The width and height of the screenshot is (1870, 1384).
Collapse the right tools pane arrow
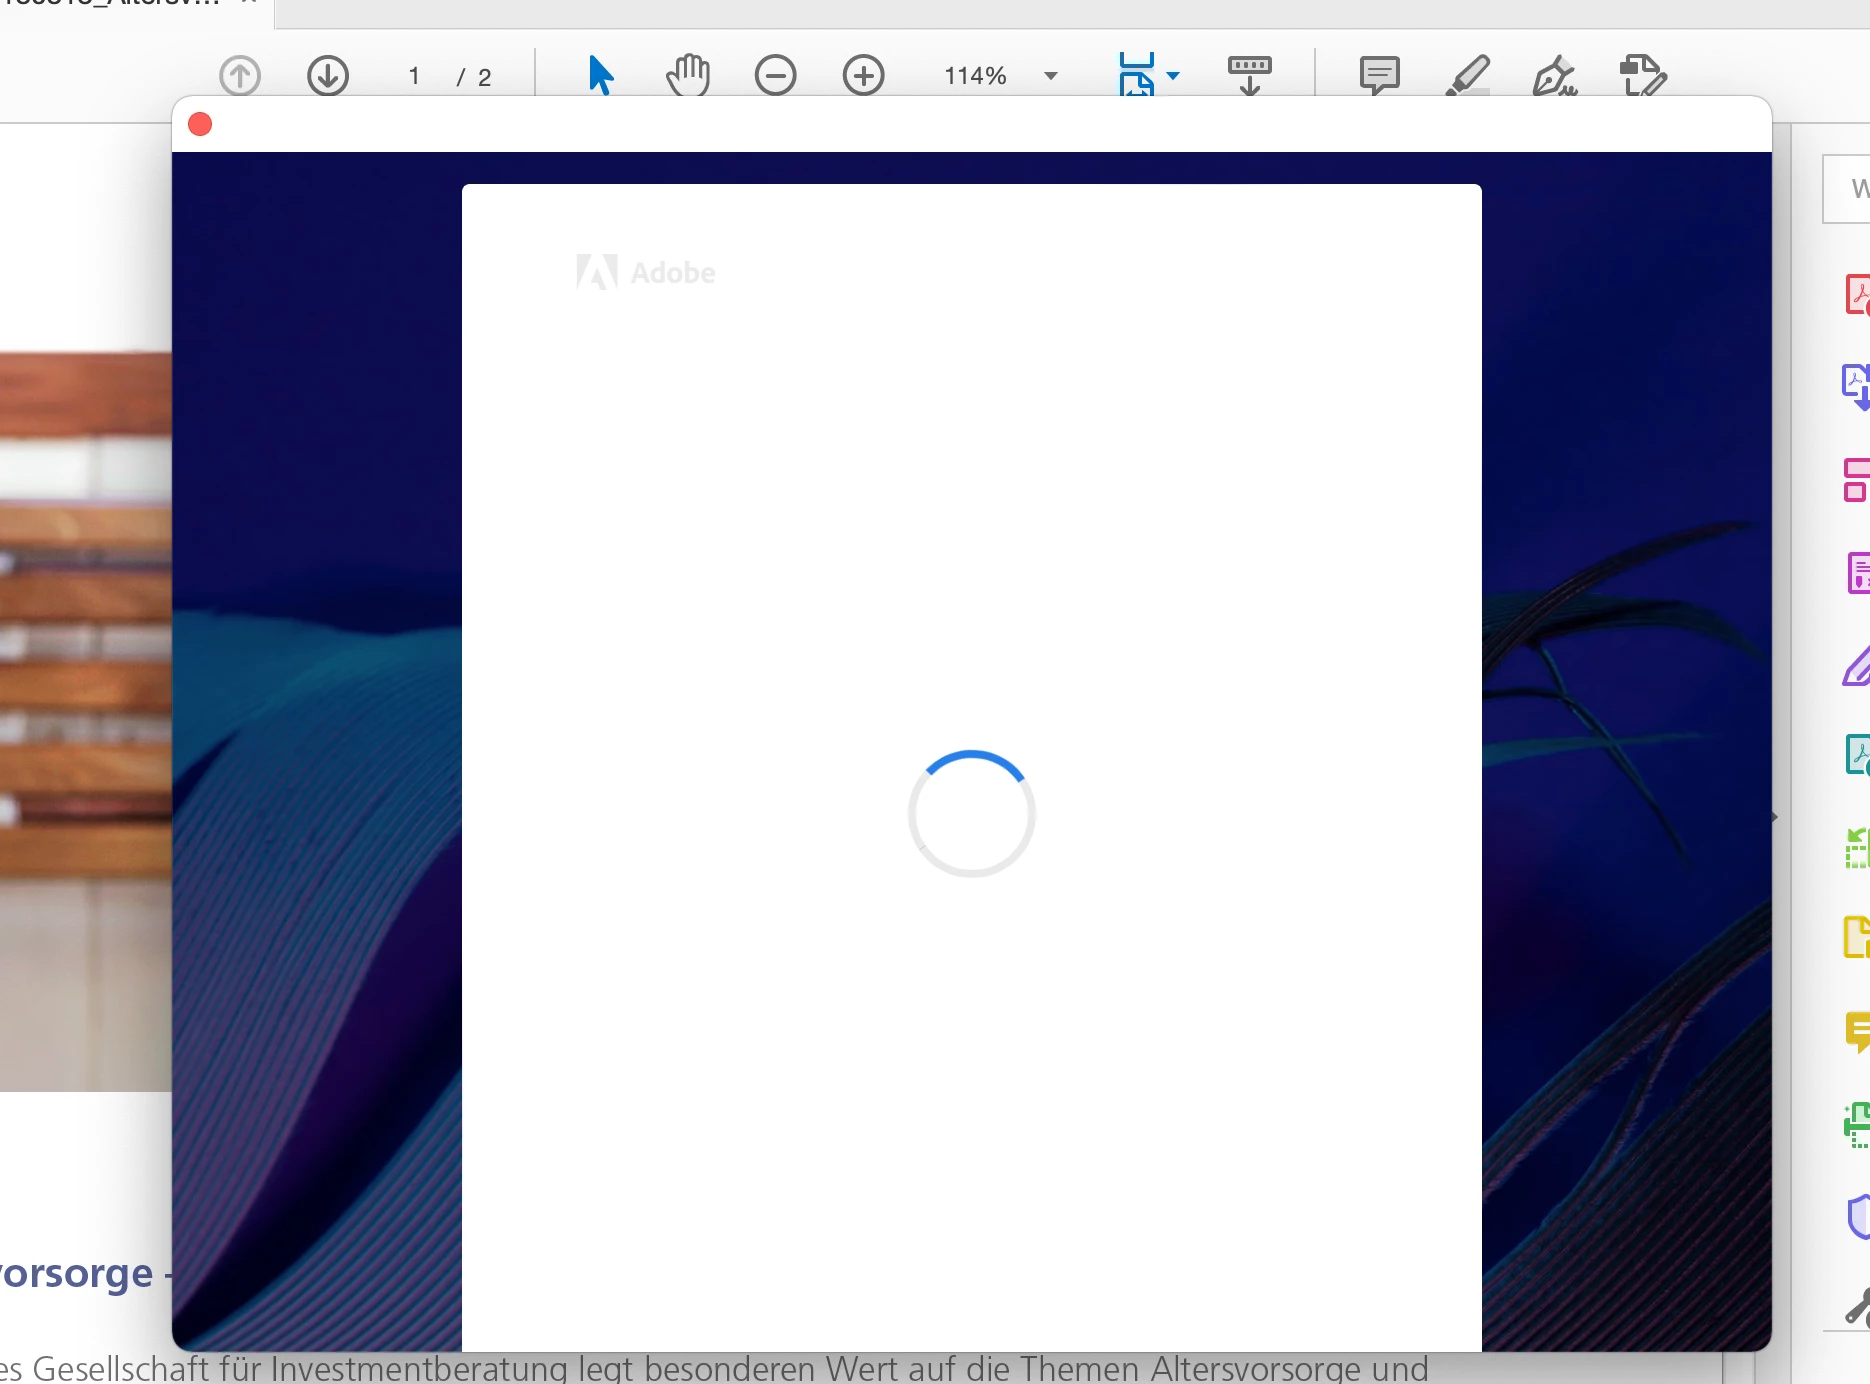(1775, 817)
